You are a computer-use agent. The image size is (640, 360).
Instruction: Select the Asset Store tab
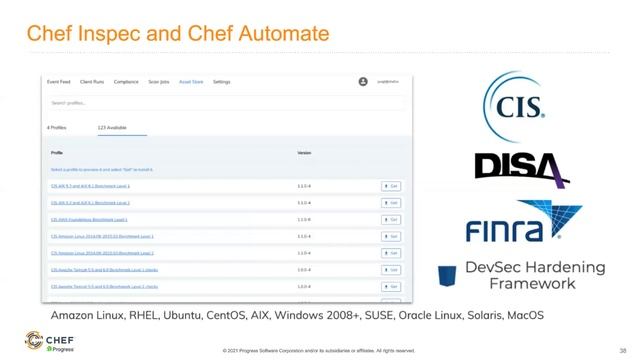[191, 82]
